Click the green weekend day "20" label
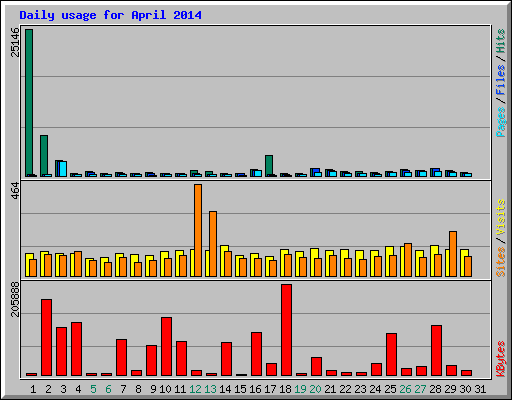 coord(315,389)
